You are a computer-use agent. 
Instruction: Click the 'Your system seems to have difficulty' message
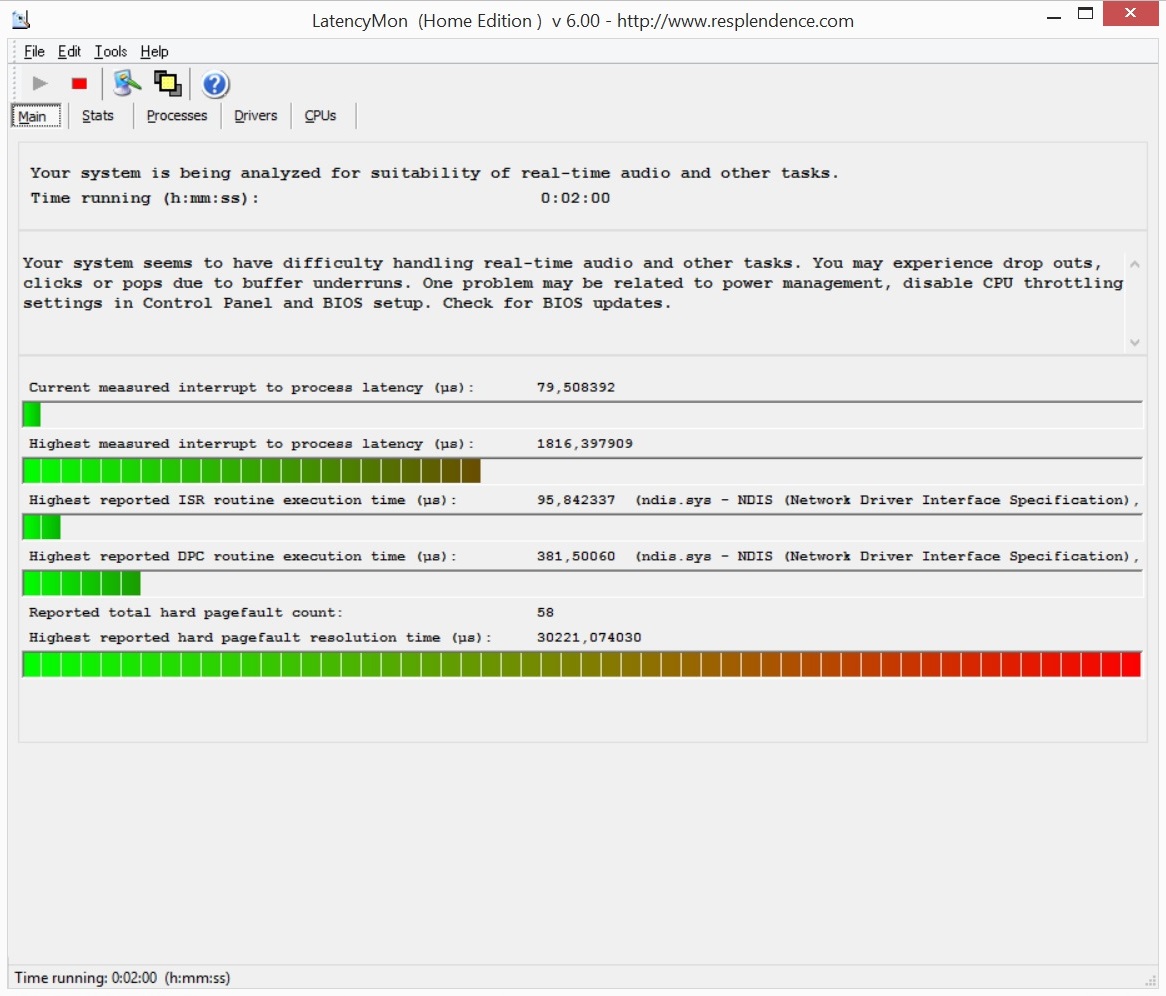pos(573,283)
